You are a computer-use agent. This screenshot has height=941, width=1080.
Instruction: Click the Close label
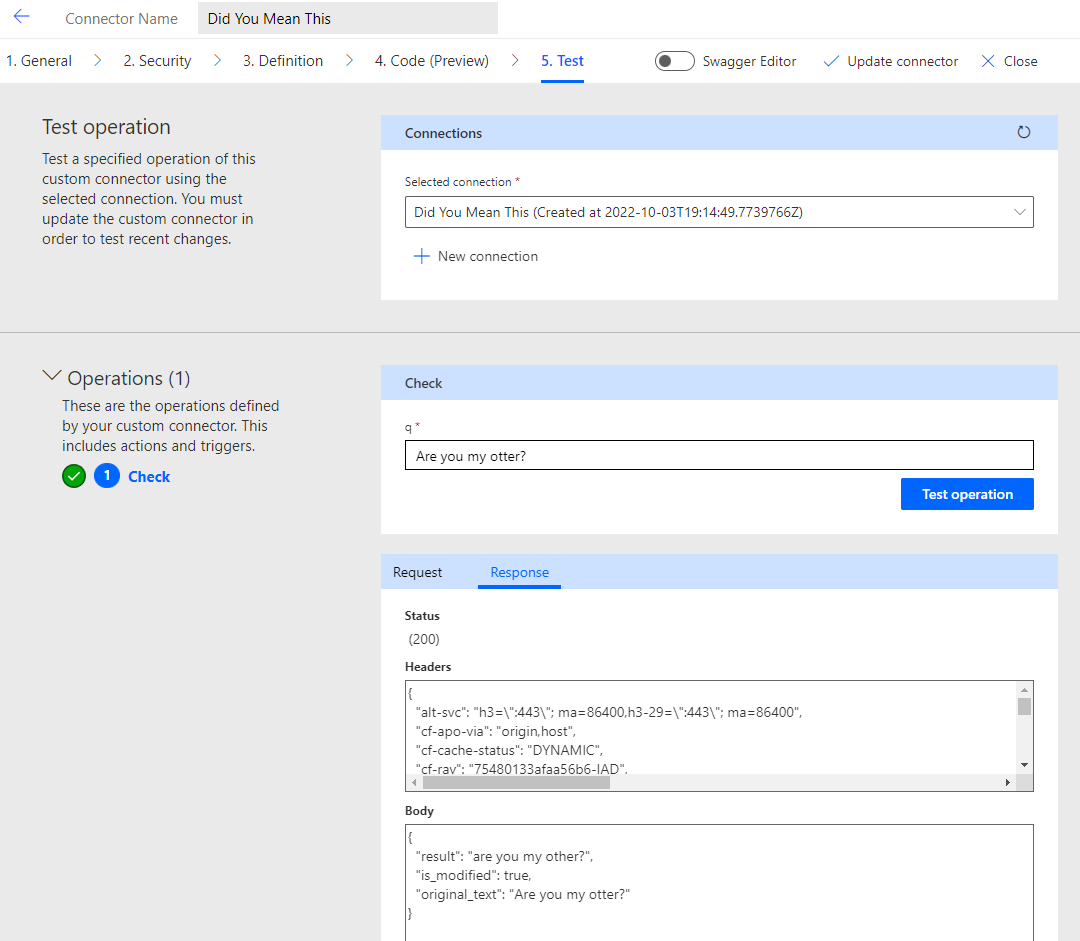(1020, 61)
